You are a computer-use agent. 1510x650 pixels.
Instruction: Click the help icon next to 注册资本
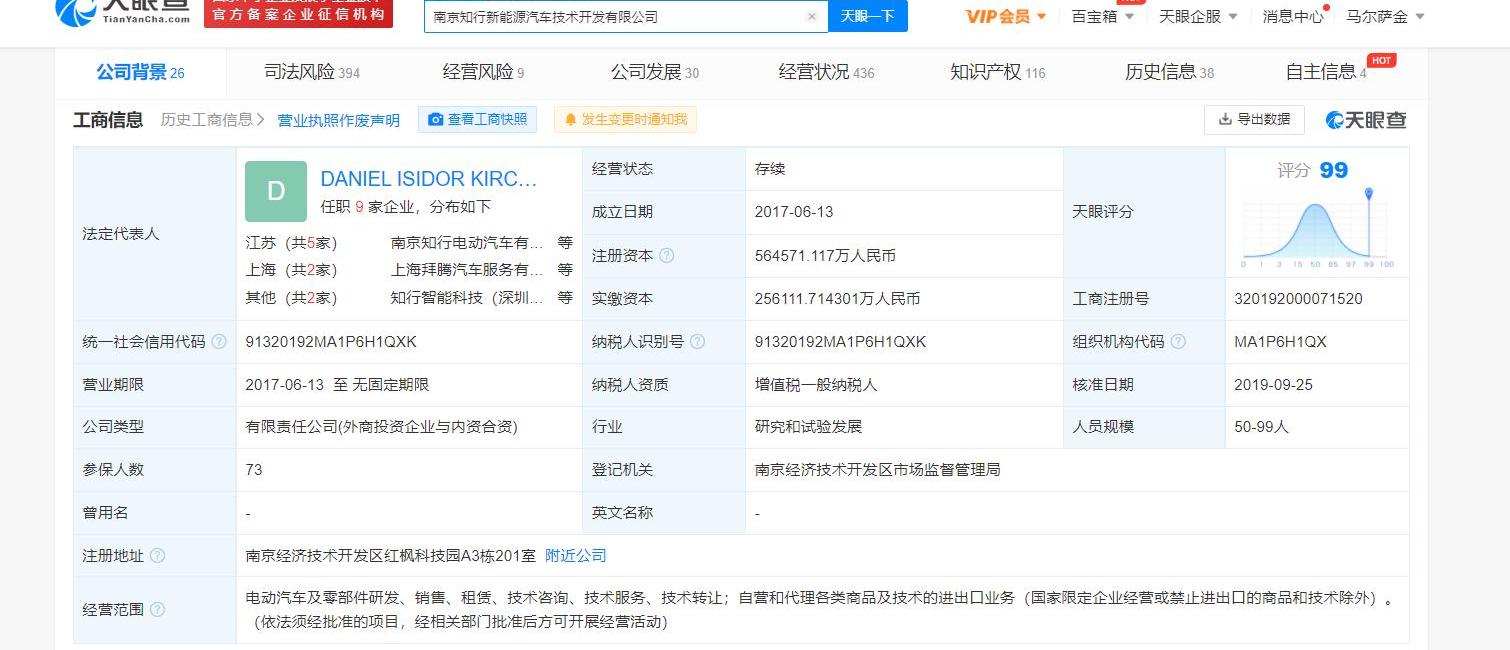point(667,256)
